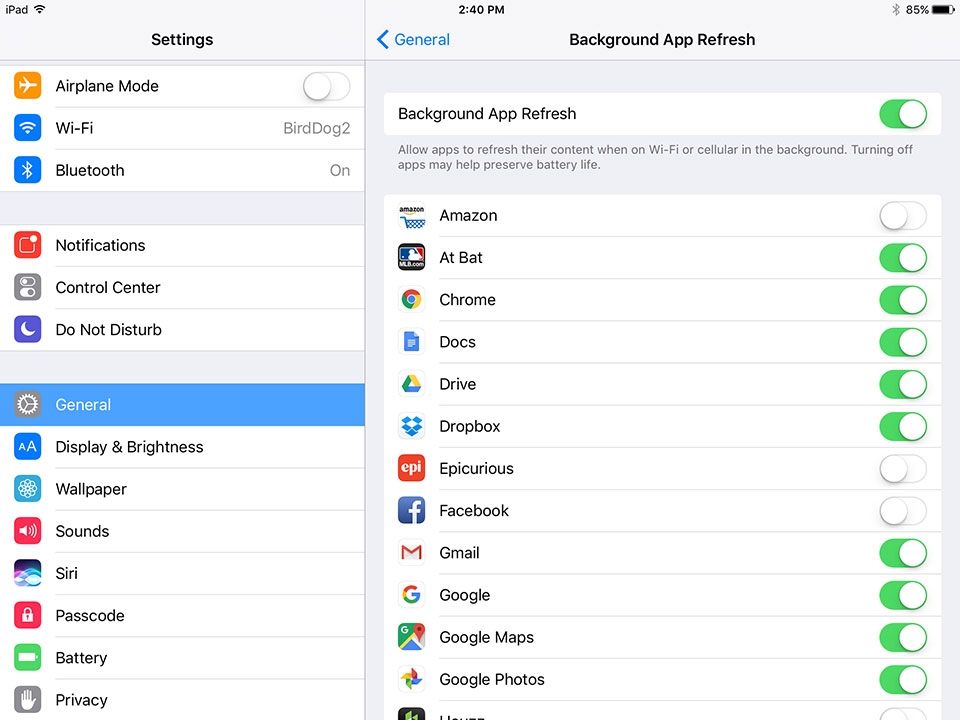Toggle the Google app refresh switch

click(903, 595)
